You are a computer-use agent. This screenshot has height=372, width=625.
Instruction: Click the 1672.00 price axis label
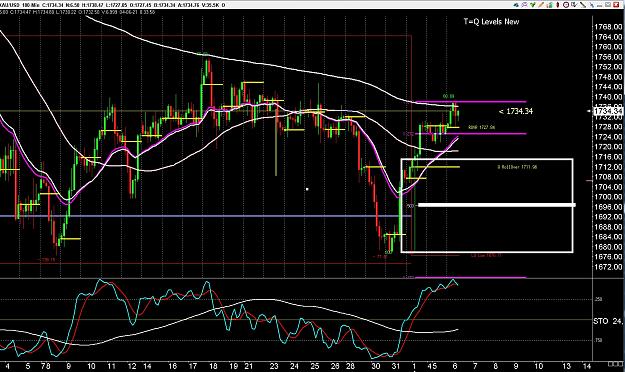pyautogui.click(x=608, y=267)
